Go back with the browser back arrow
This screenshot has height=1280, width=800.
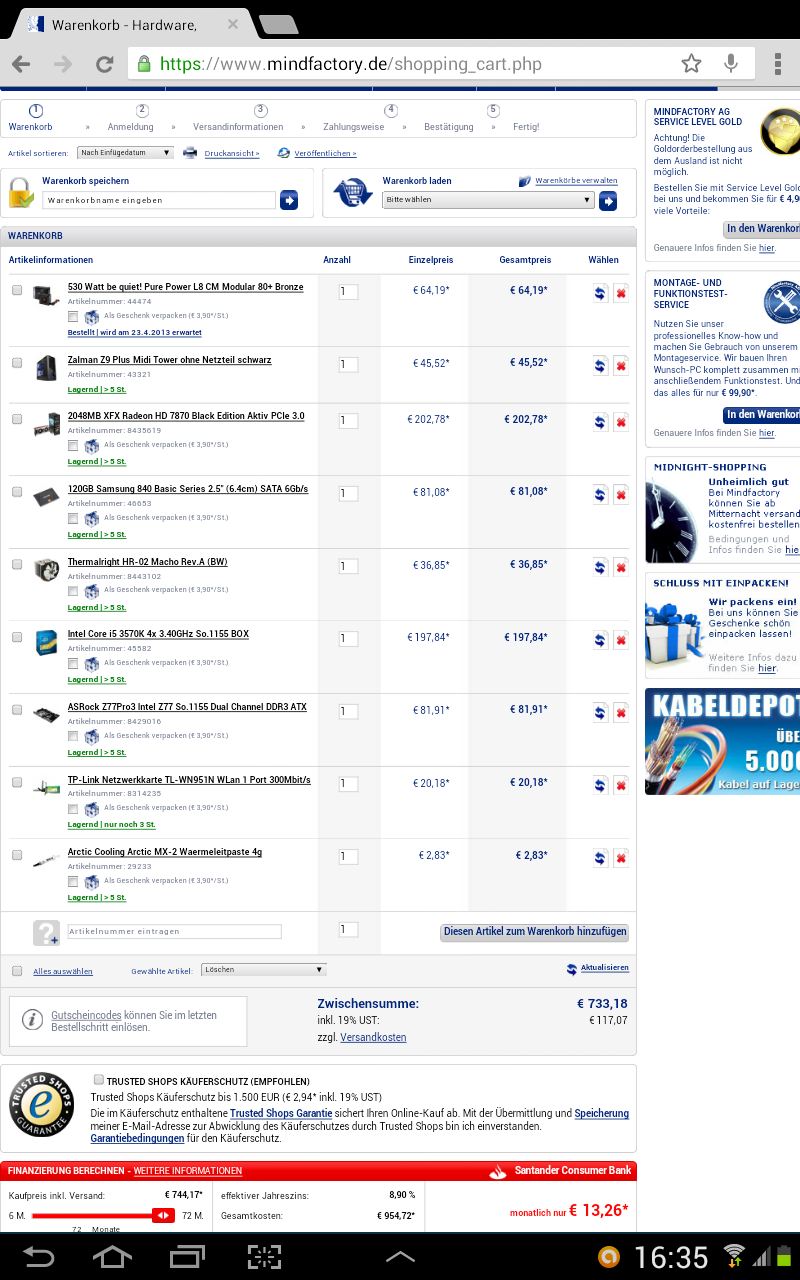pyautogui.click(x=21, y=64)
